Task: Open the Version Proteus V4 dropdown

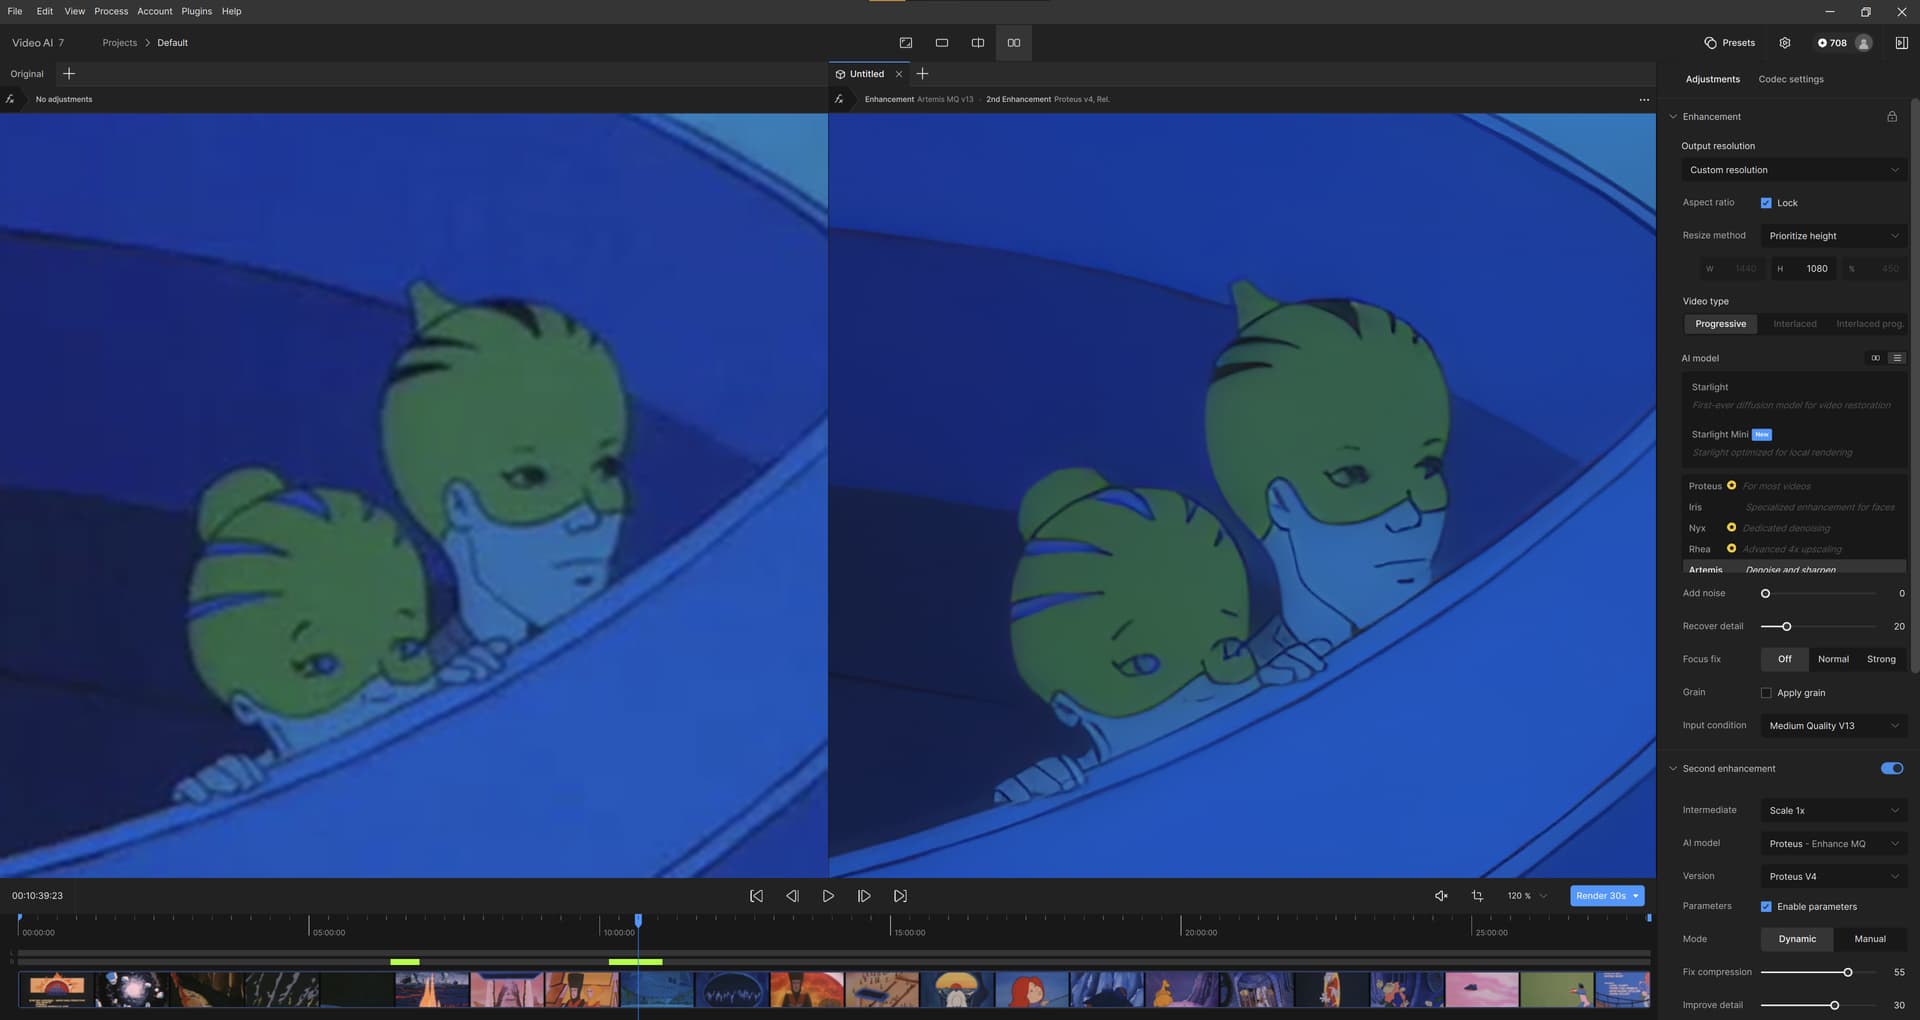Action: [1833, 877]
